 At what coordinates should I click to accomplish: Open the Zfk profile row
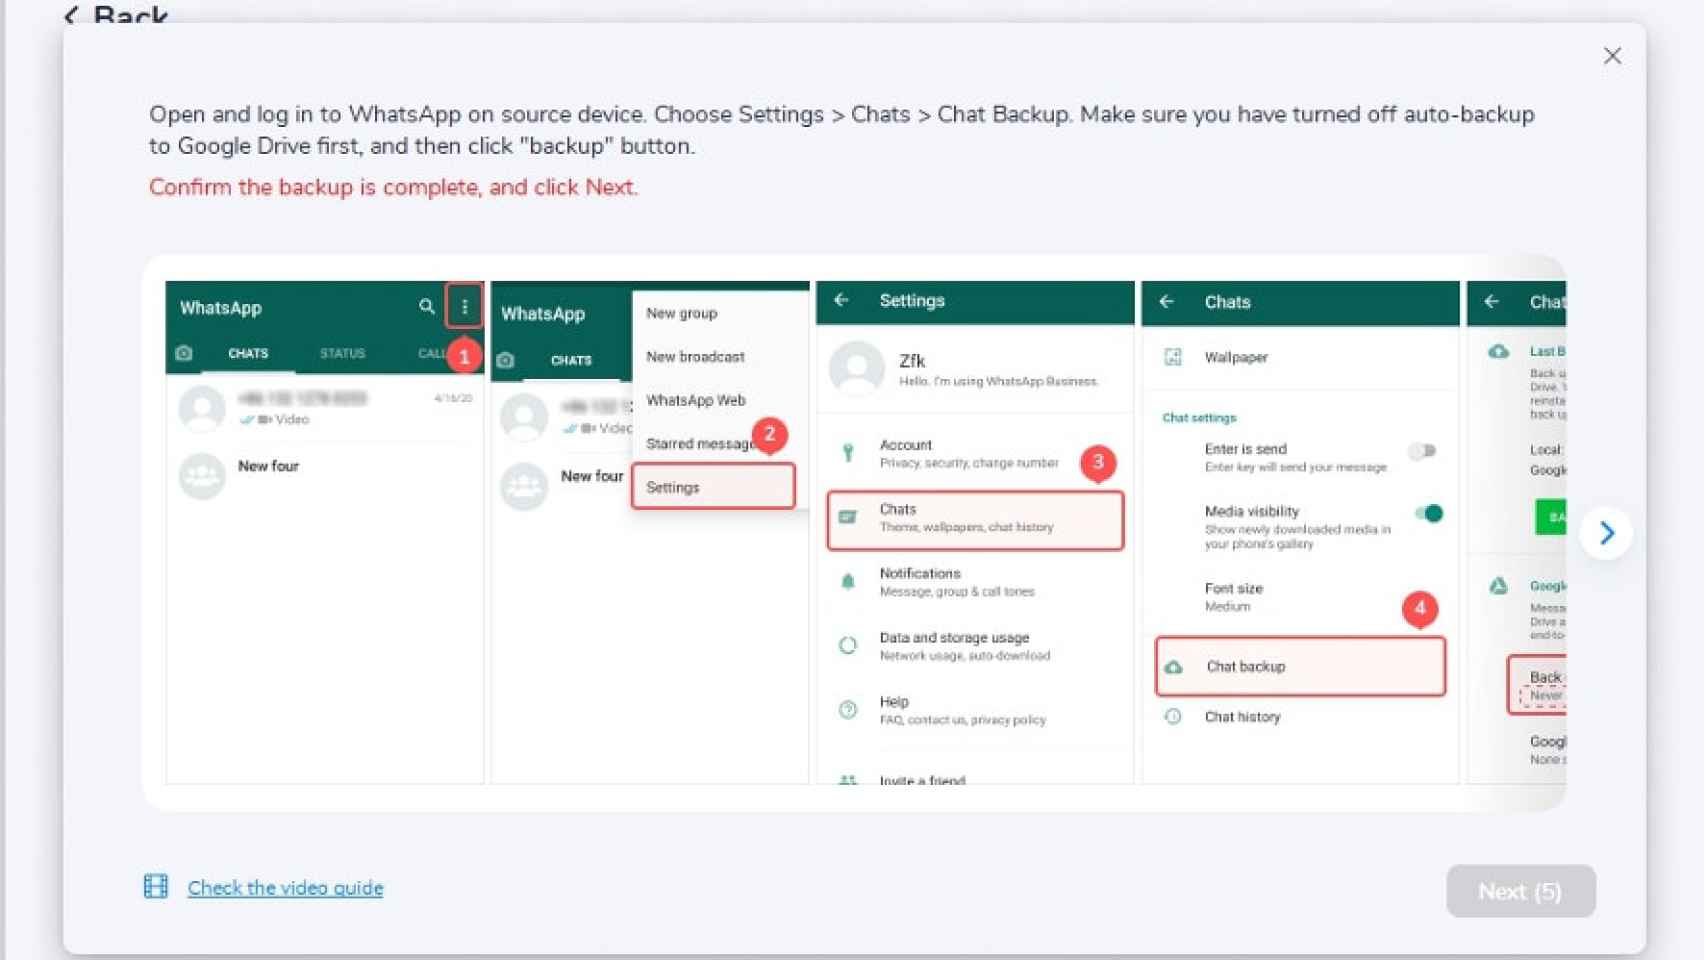[x=975, y=368]
